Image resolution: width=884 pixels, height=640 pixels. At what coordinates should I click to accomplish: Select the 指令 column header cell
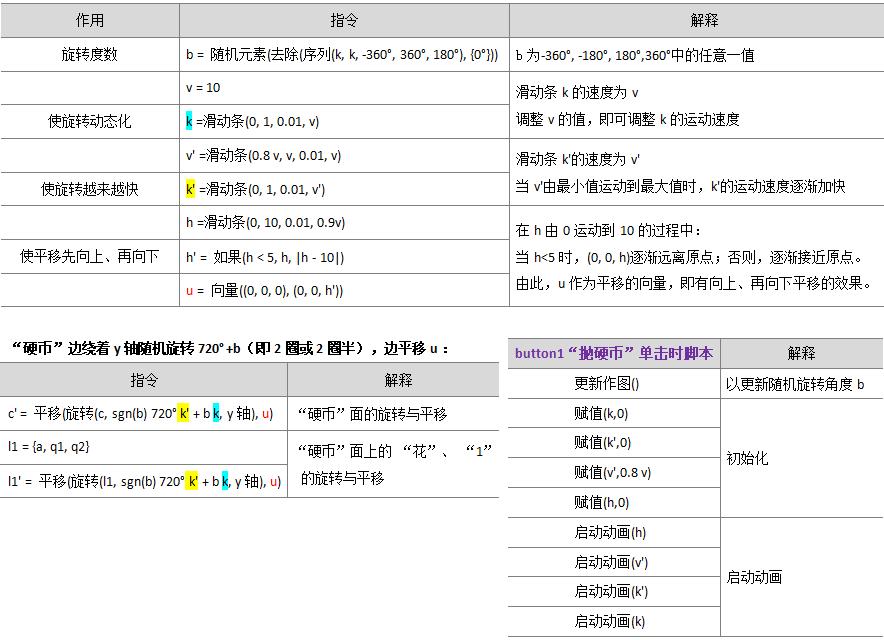pyautogui.click(x=342, y=20)
